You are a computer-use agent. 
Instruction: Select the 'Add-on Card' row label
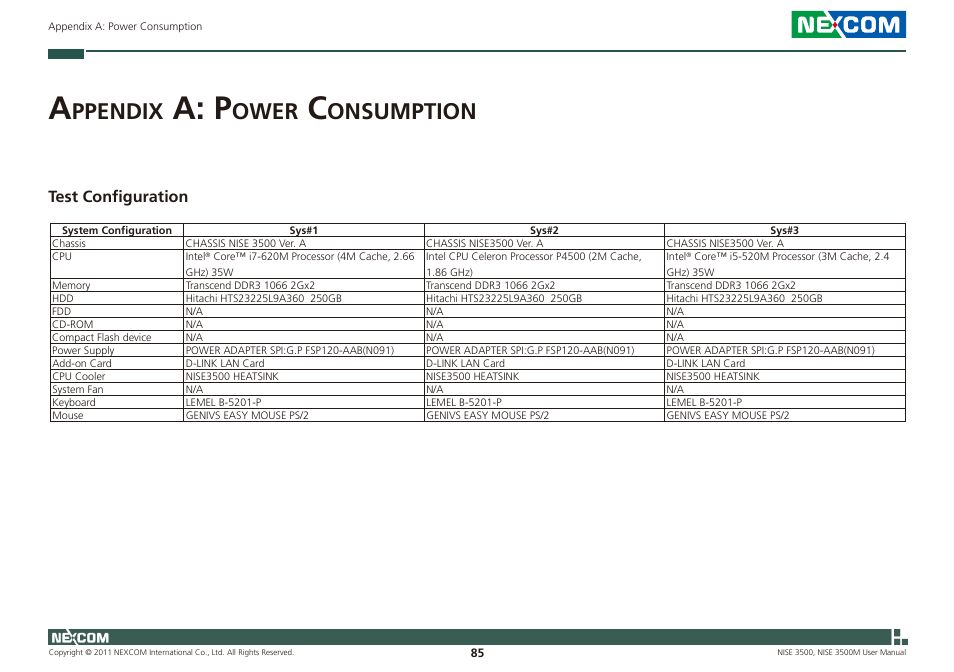[82, 363]
